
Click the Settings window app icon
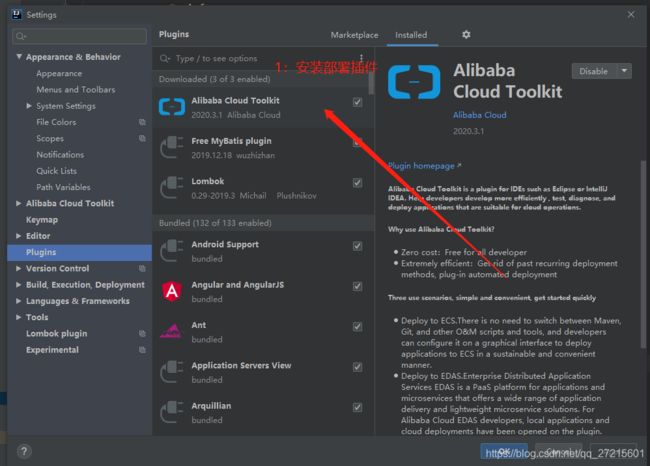click(x=17, y=15)
